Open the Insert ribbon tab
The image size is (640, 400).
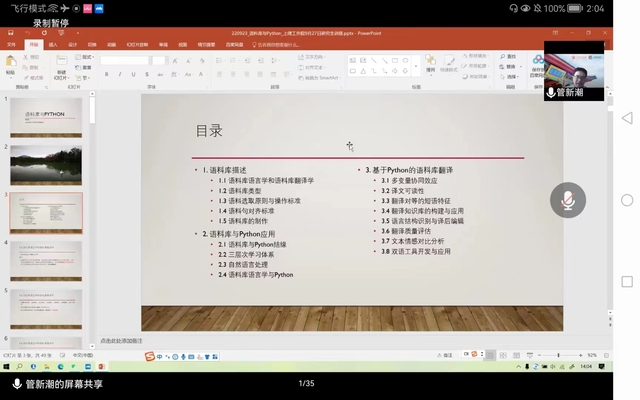(x=54, y=45)
